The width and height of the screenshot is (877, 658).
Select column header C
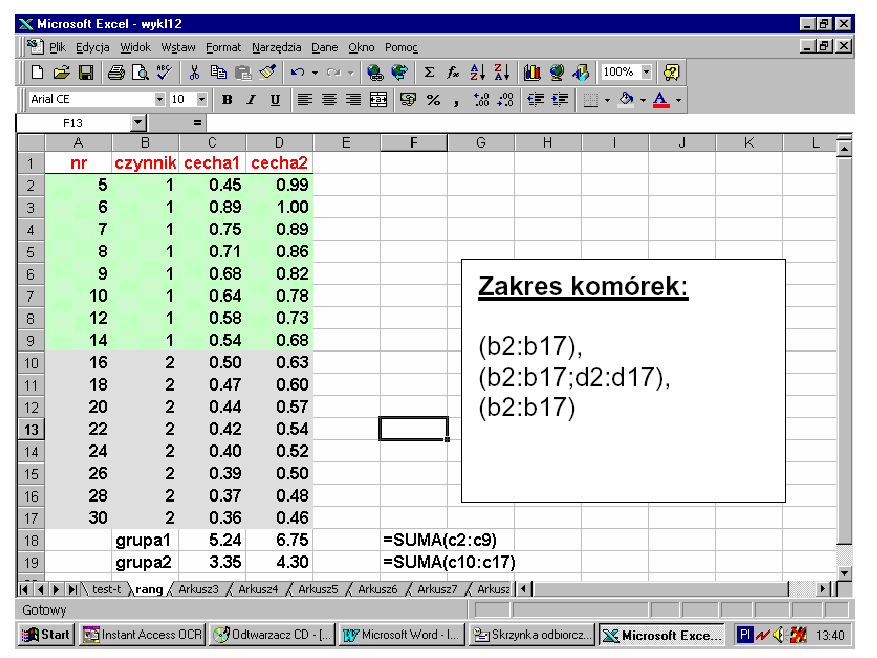(x=212, y=143)
